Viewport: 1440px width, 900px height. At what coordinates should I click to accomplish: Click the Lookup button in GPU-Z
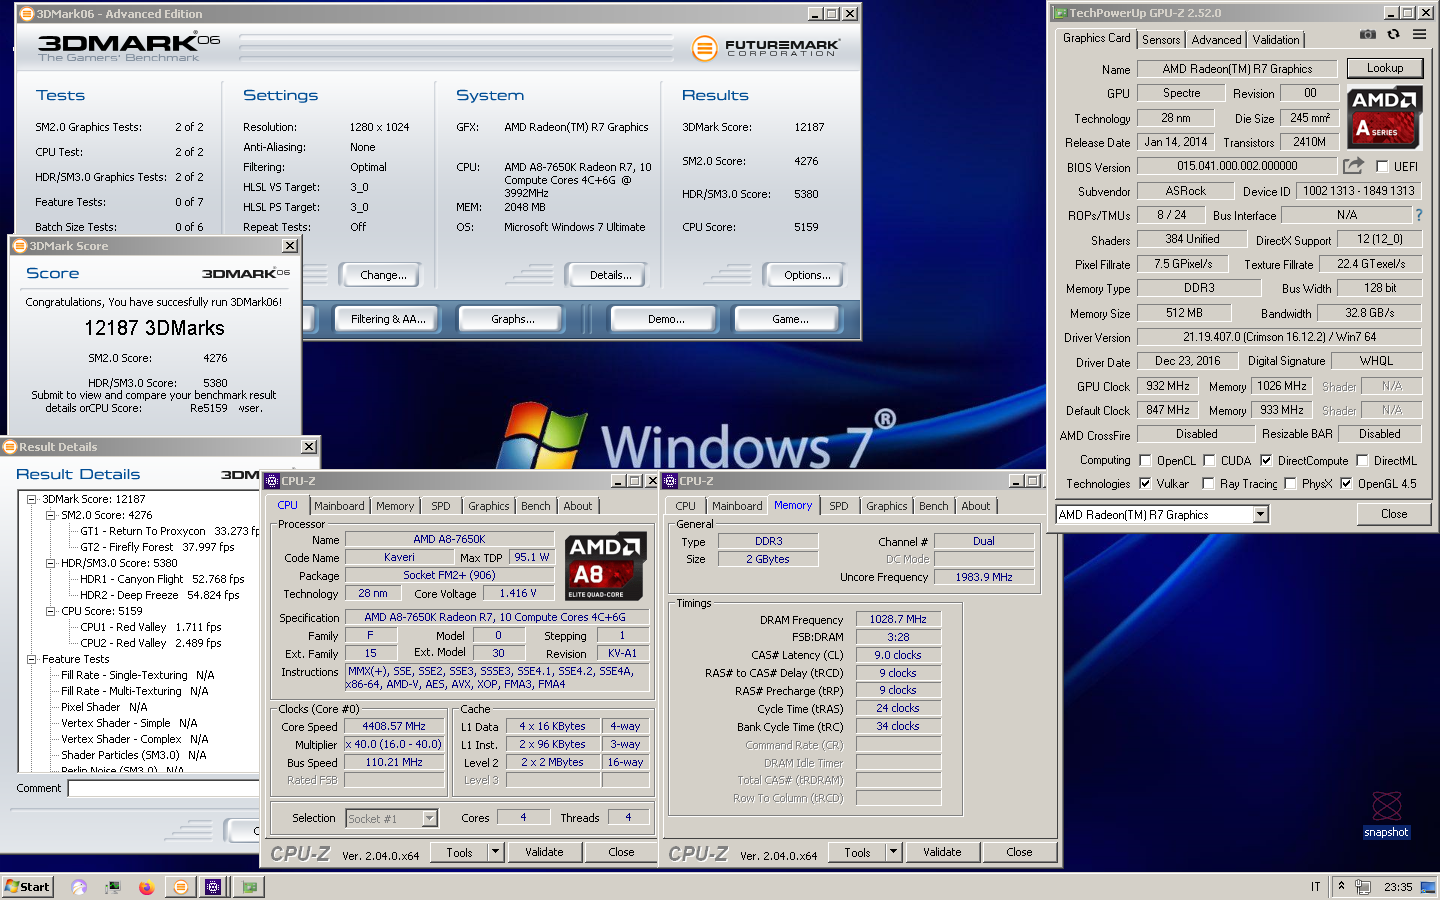(1385, 68)
